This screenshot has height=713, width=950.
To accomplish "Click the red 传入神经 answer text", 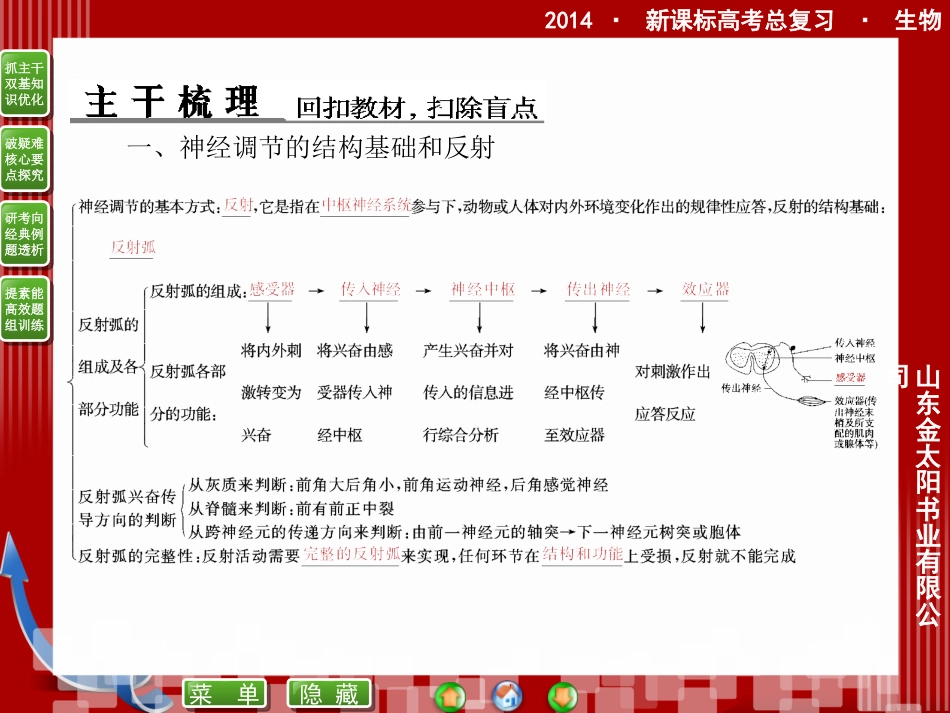I will [x=370, y=290].
